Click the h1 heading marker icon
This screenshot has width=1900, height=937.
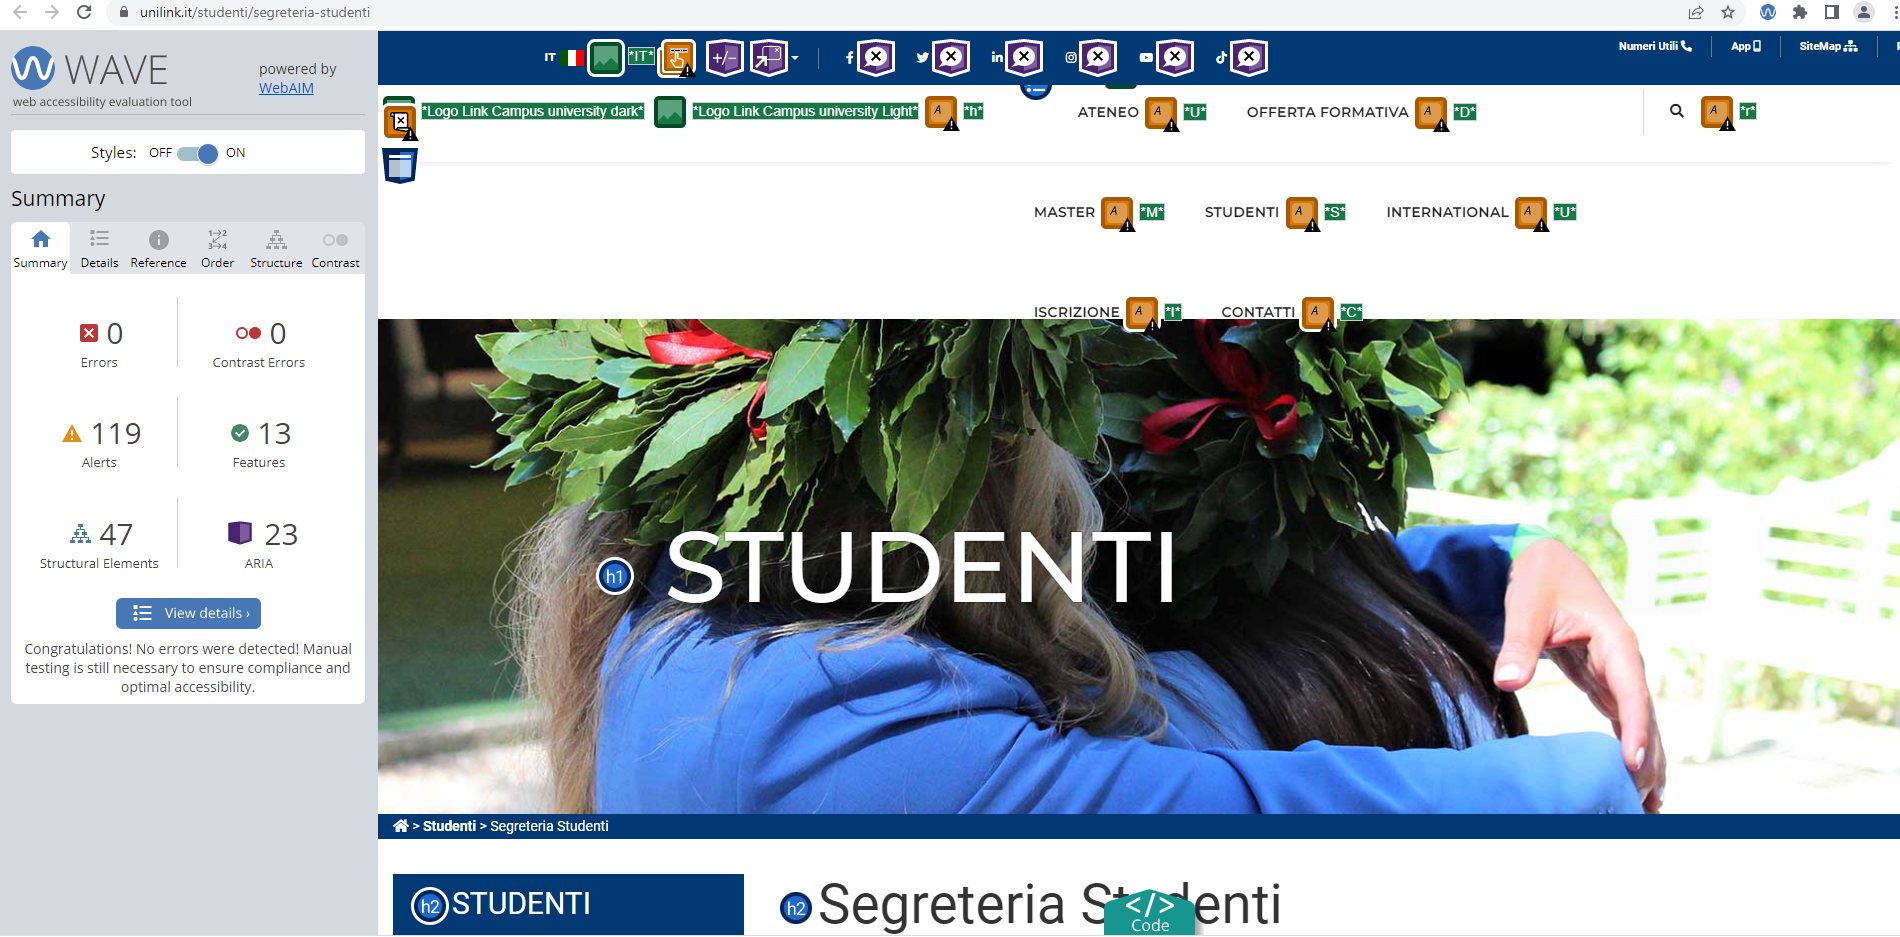click(615, 576)
